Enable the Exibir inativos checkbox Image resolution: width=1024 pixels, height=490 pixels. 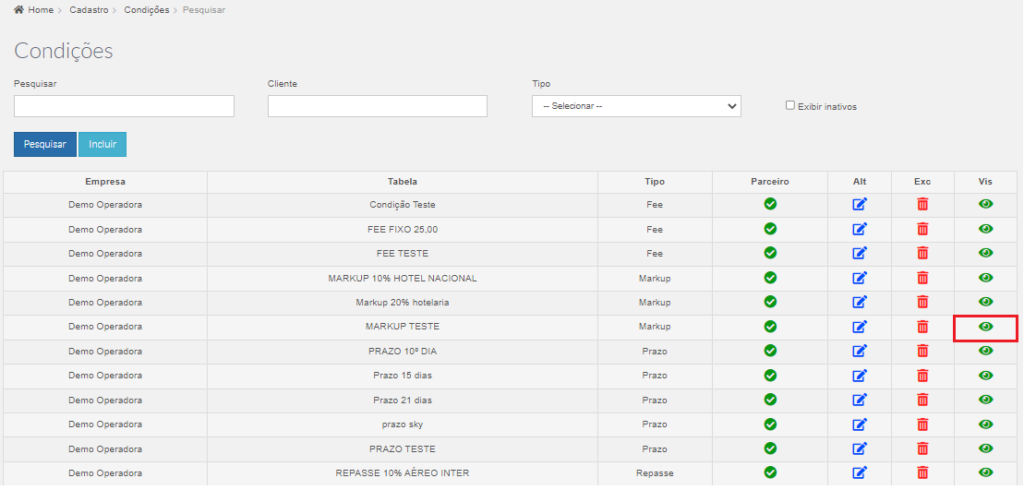(x=790, y=105)
